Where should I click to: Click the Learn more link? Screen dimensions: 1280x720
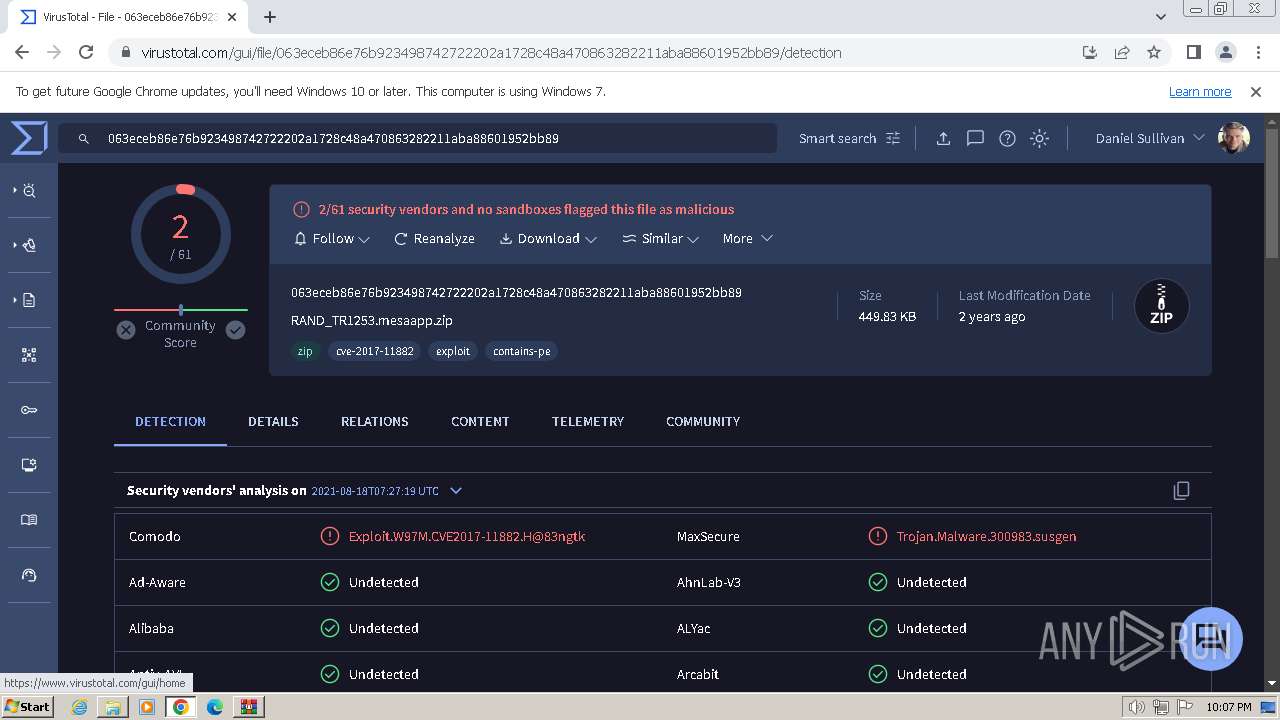tap(1200, 91)
